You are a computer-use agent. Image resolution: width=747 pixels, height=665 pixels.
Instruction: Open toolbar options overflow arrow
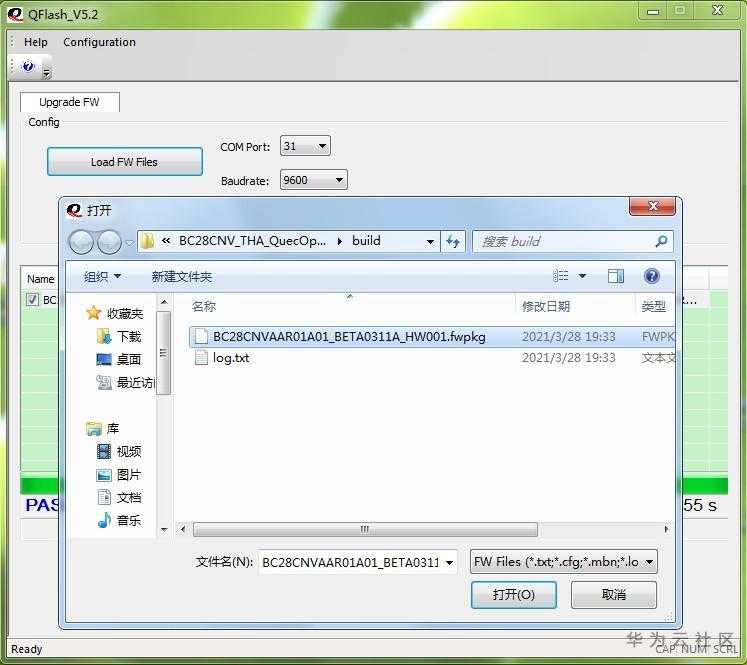[x=46, y=73]
